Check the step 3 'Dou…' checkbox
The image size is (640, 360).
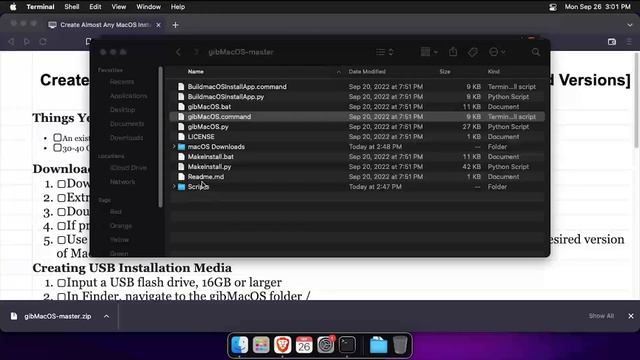(61, 212)
